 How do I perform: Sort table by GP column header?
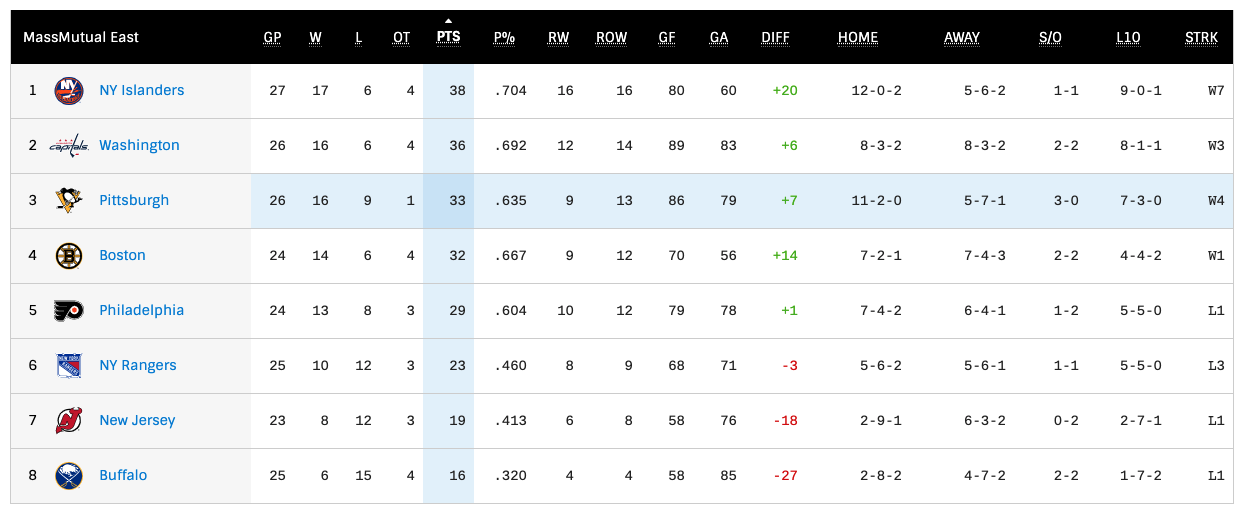coord(272,38)
